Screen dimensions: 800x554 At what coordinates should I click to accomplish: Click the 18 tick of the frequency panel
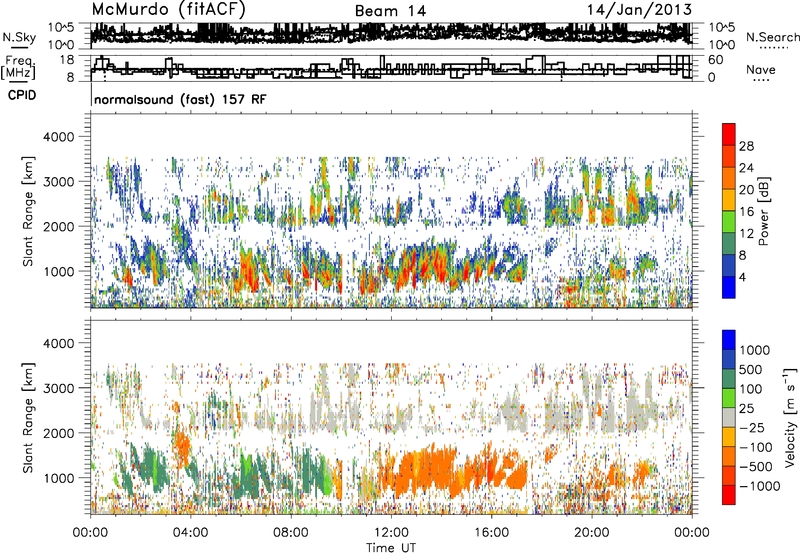[67, 60]
